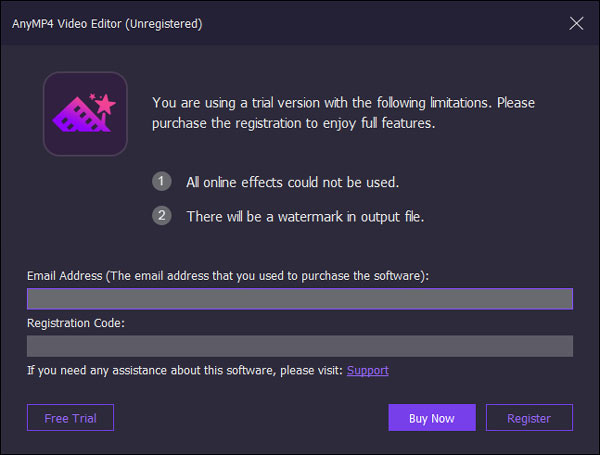This screenshot has width=600, height=455.
Task: Submit with the Register button
Action: click(x=529, y=418)
